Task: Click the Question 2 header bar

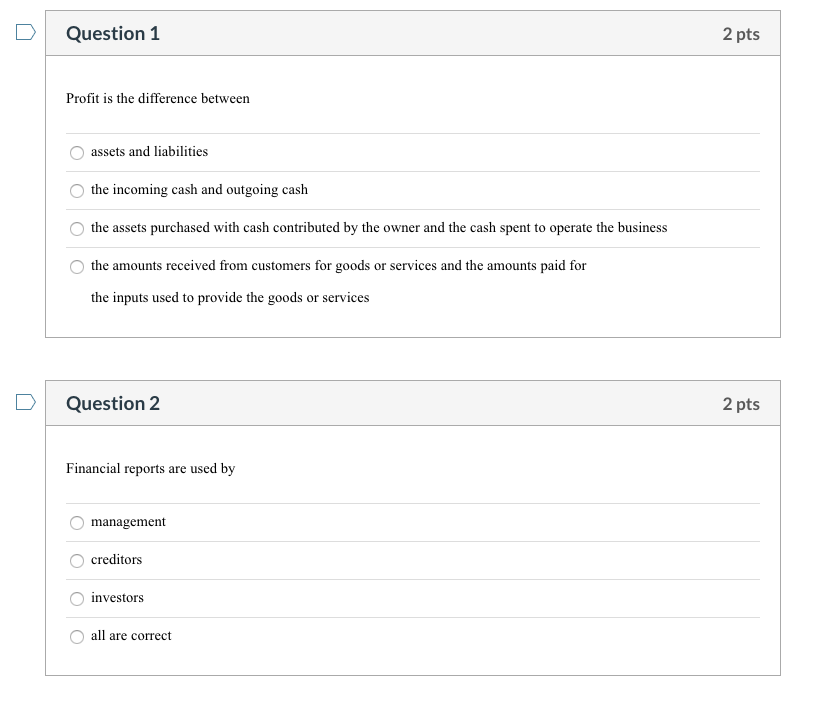Action: click(113, 403)
